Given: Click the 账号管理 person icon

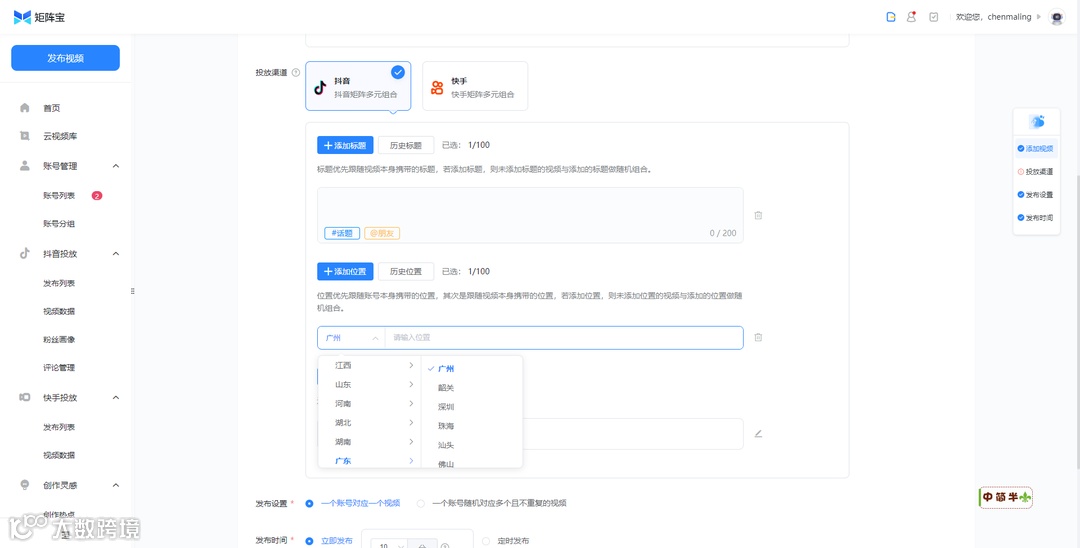Looking at the screenshot, I should click(x=25, y=165).
